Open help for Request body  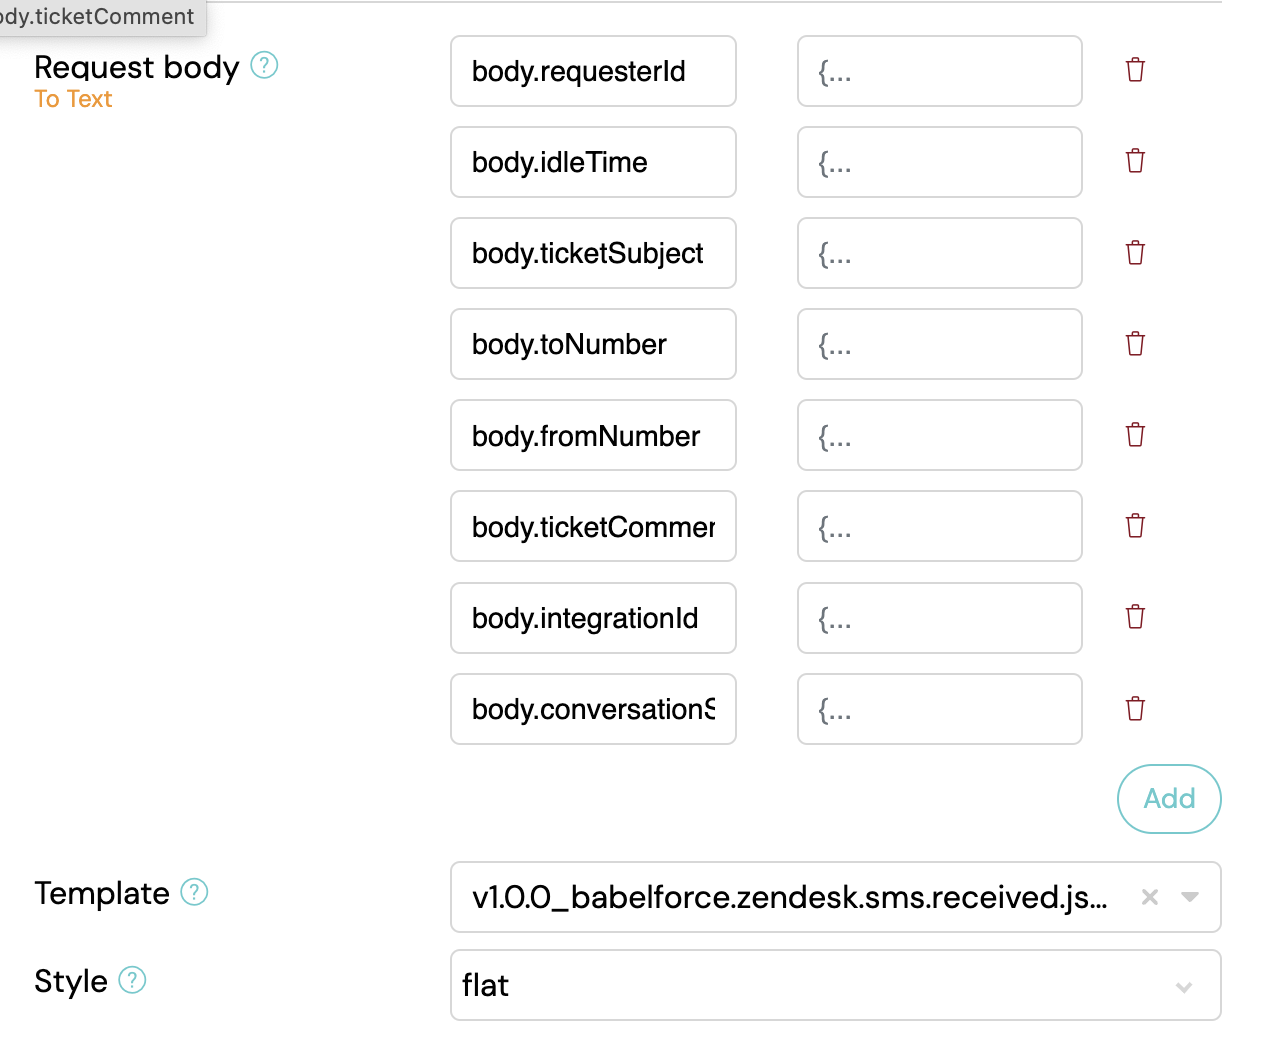pos(264,66)
